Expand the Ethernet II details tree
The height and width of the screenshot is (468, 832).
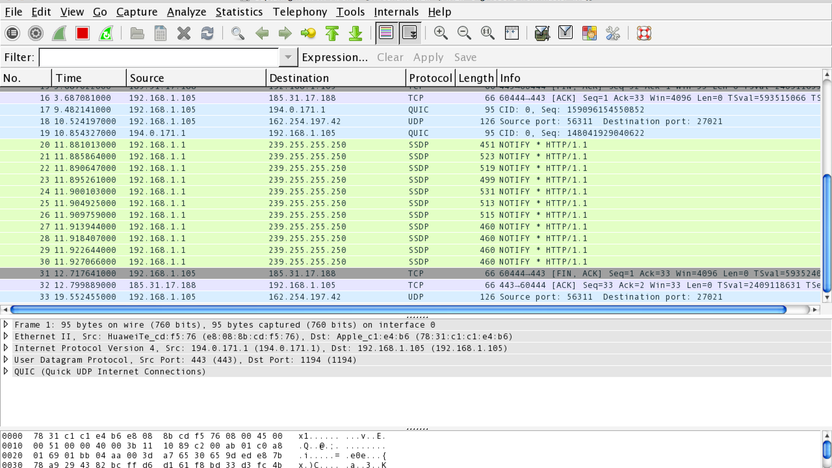click(6, 336)
